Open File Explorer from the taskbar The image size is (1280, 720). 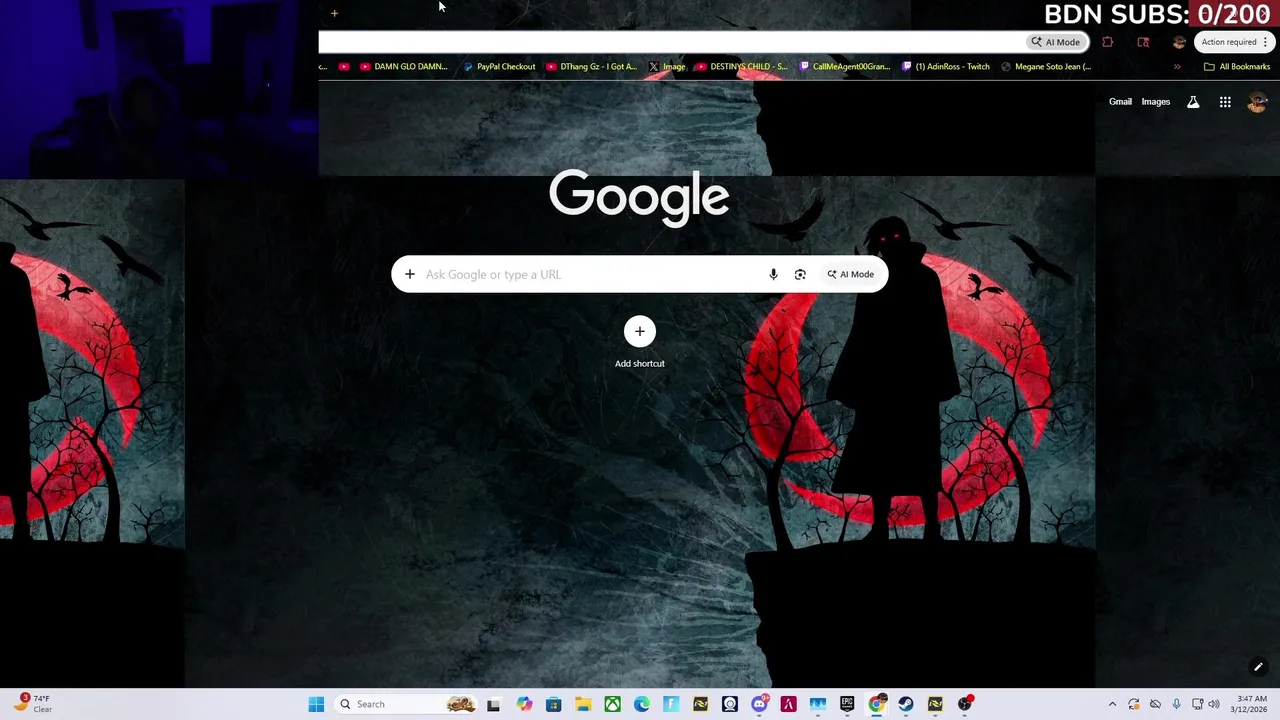coord(583,704)
